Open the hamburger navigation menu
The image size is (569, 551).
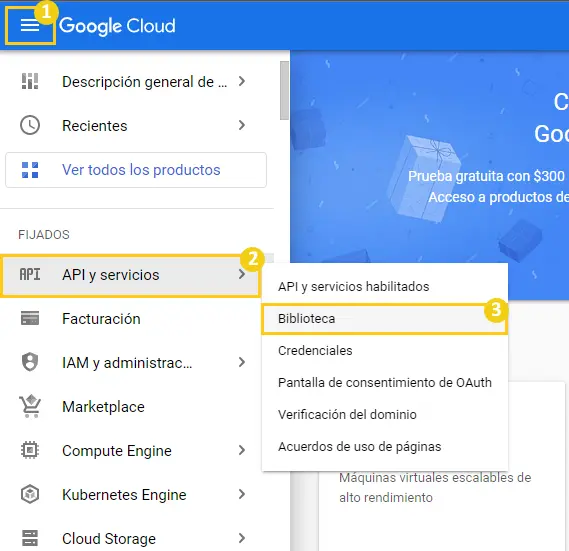pos(30,26)
